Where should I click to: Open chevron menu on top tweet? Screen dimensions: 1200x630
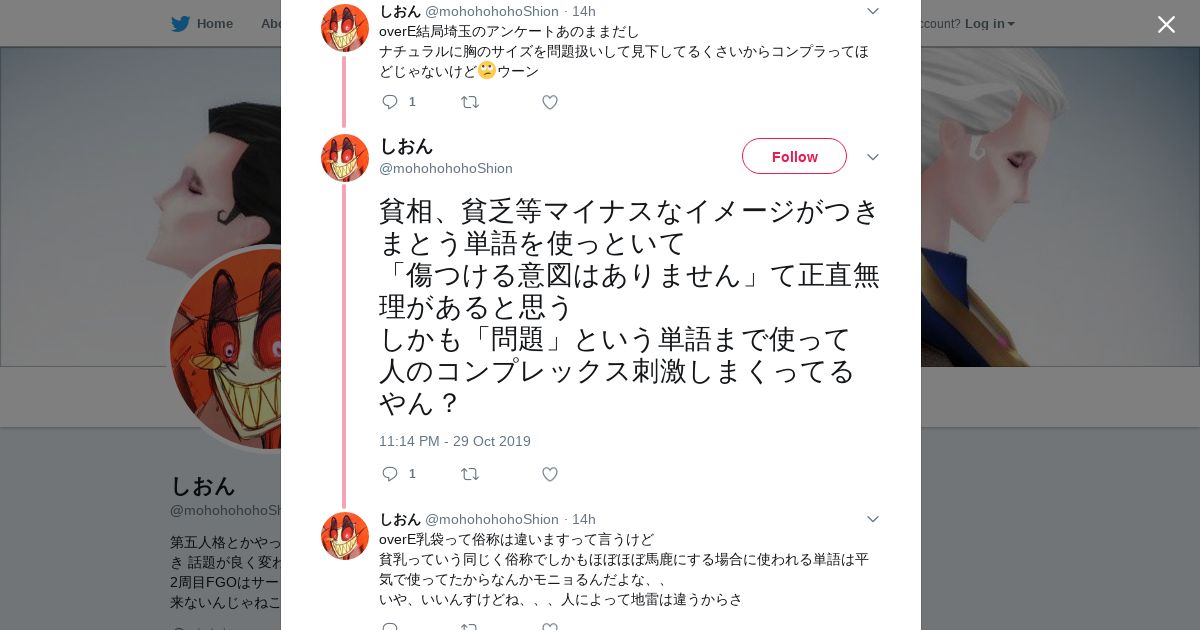pos(872,12)
